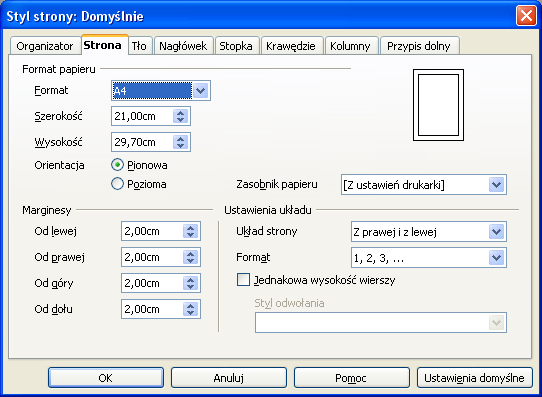Click the Ustawienia domyślne button

[475, 378]
